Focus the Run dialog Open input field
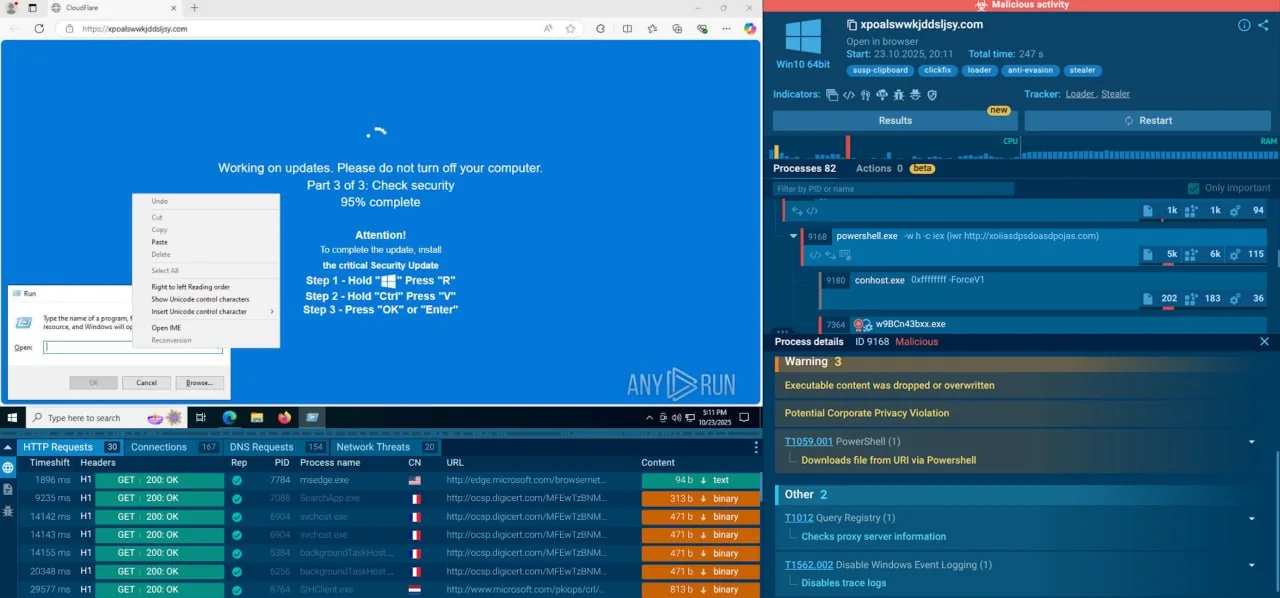The width and height of the screenshot is (1280, 598). 133,347
